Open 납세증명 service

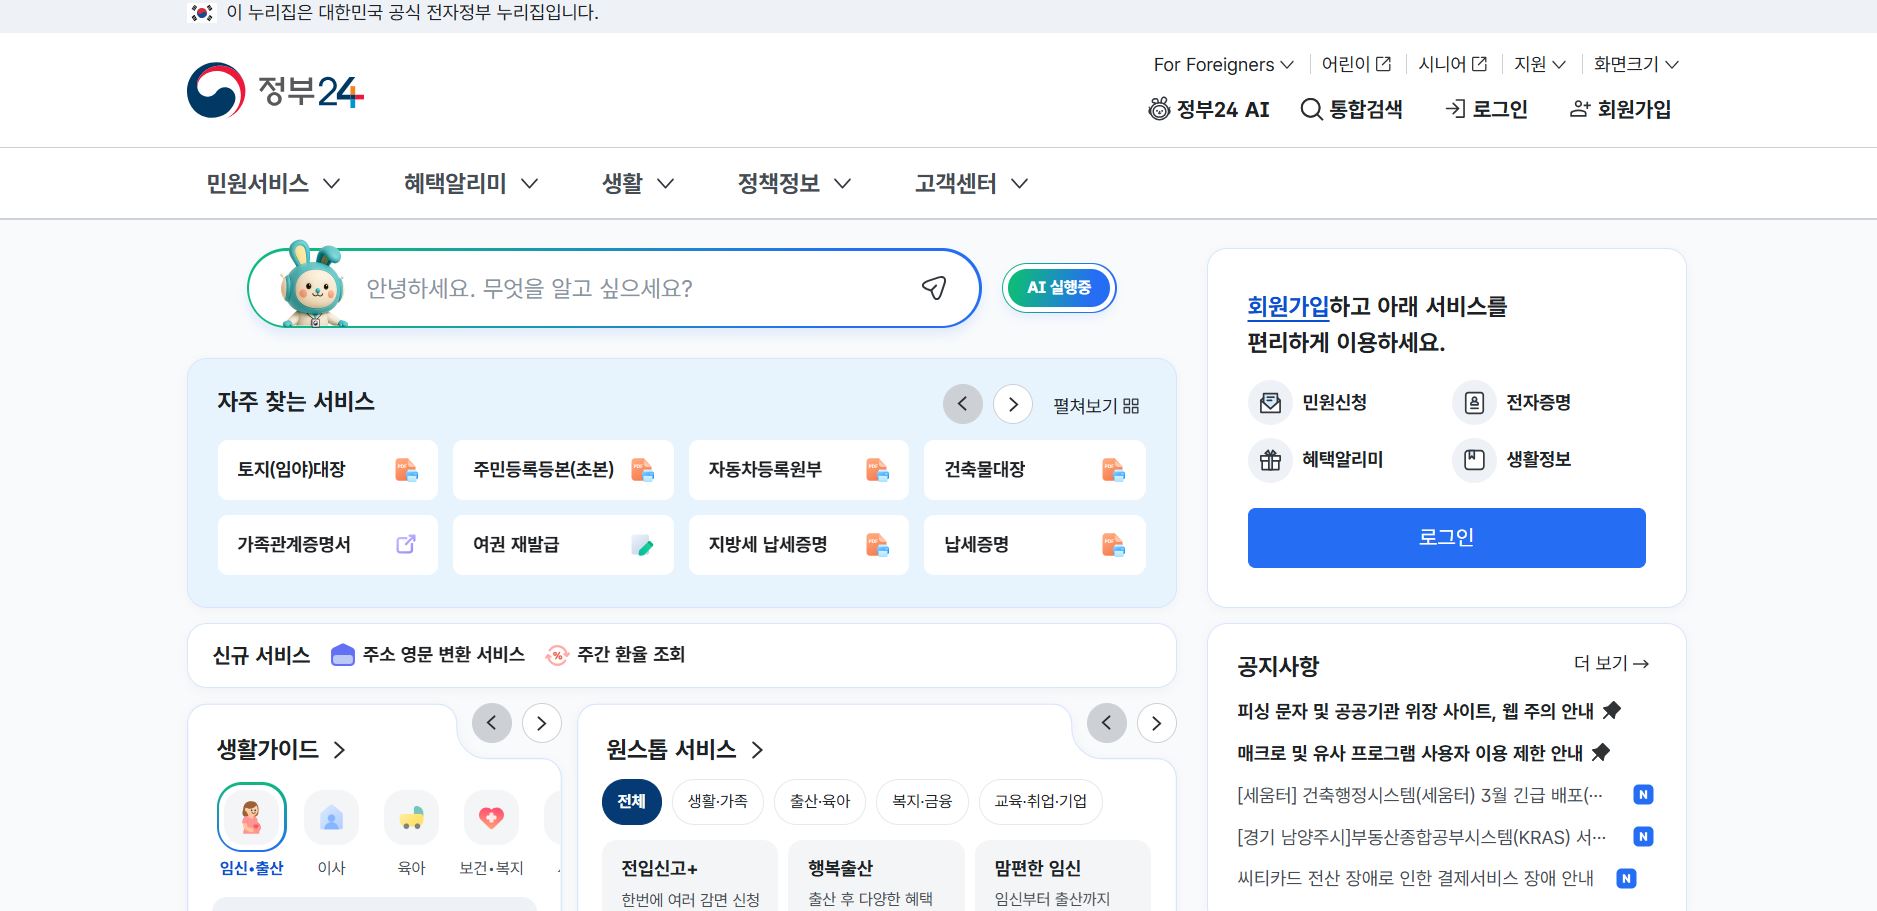[1035, 545]
